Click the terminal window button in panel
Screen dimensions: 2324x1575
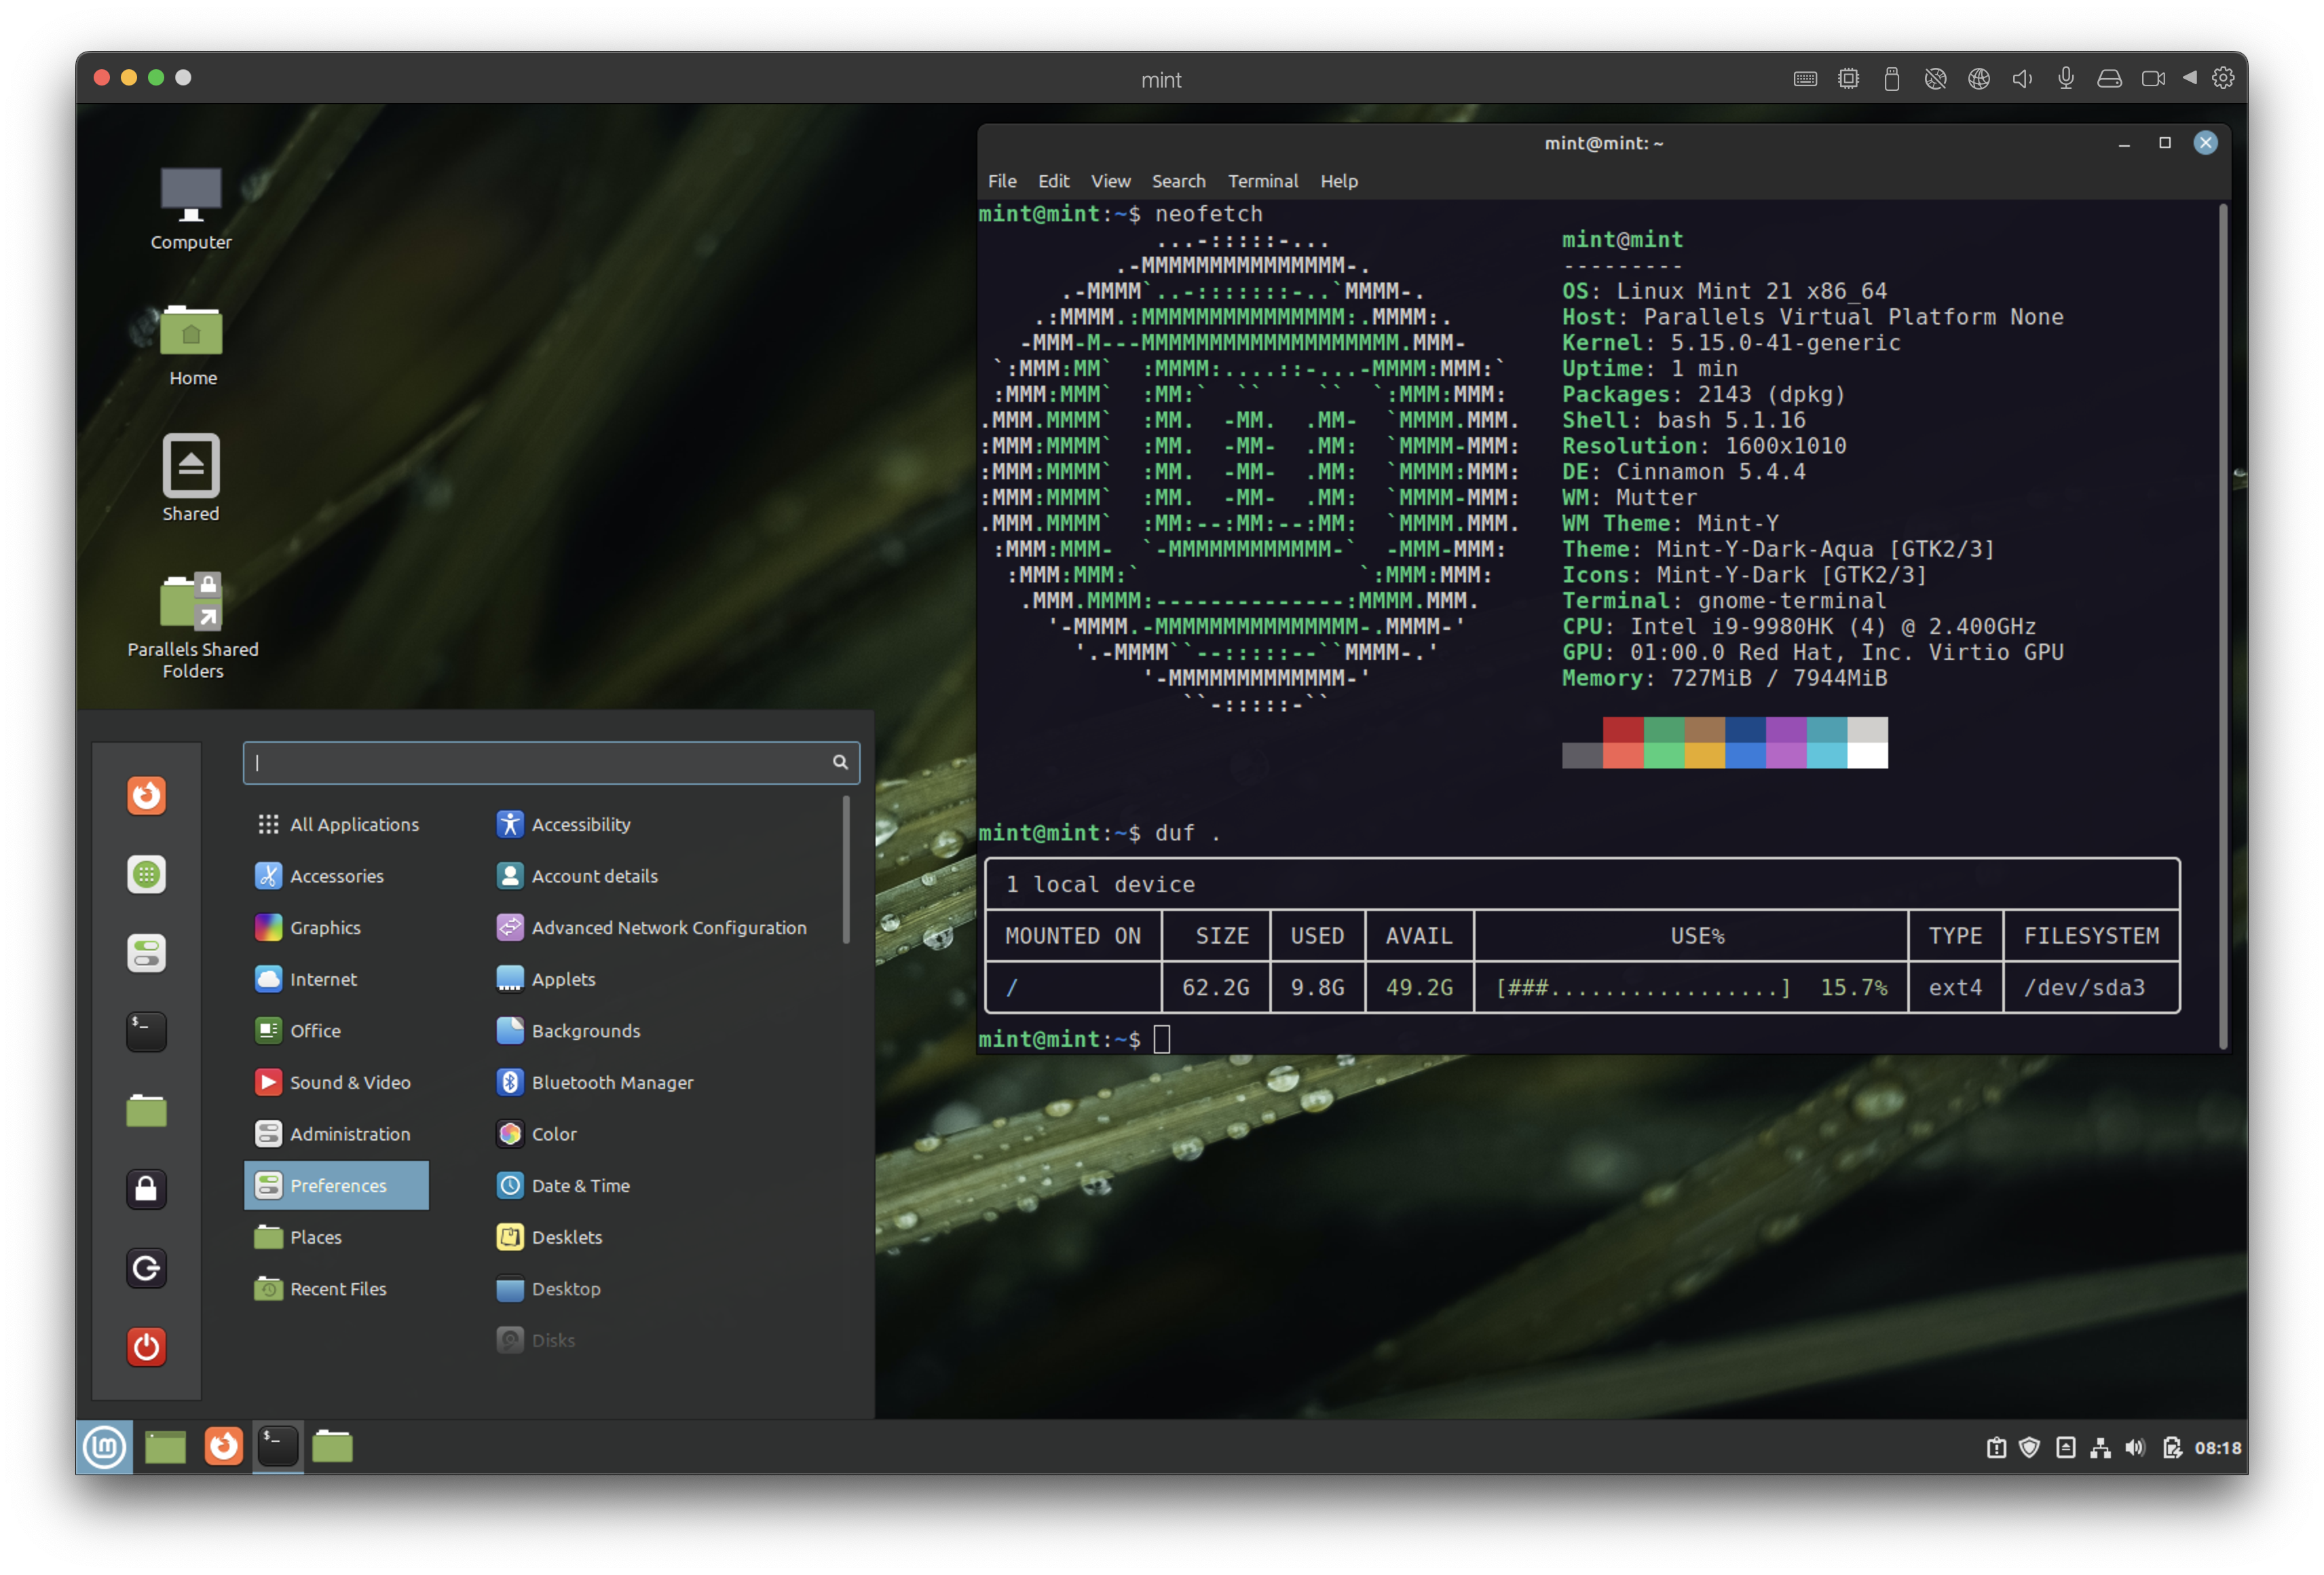click(278, 1447)
